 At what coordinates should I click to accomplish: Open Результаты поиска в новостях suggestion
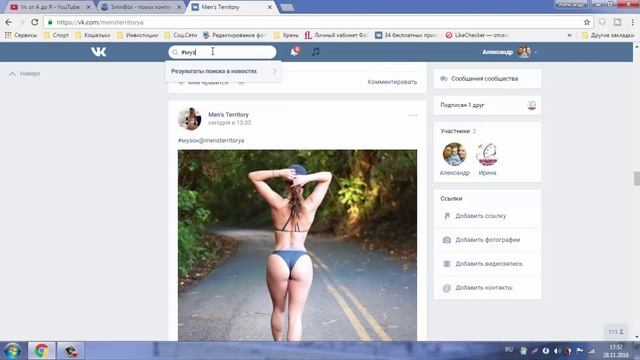pos(223,71)
